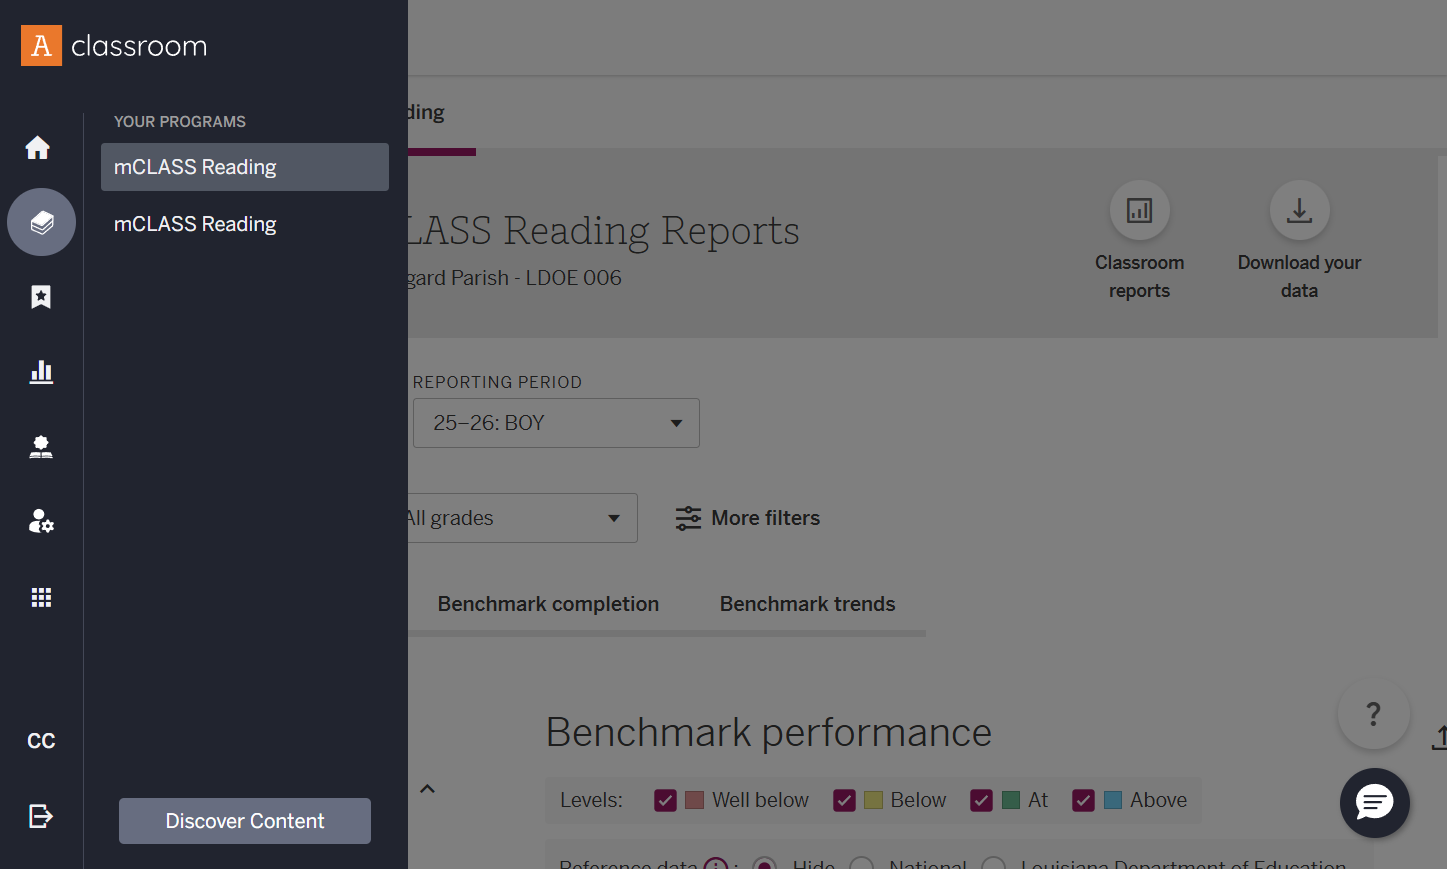1447x869 pixels.
Task: Open More filters
Action: click(x=748, y=518)
